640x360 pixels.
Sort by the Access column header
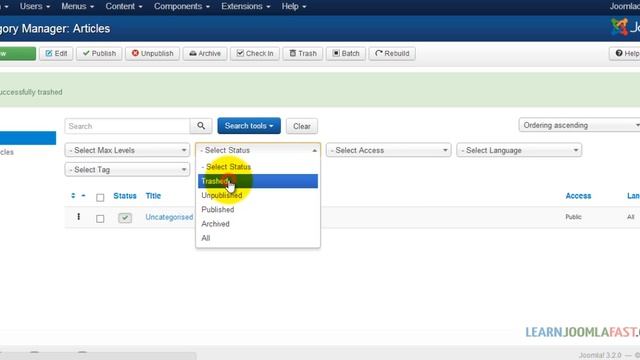click(578, 196)
